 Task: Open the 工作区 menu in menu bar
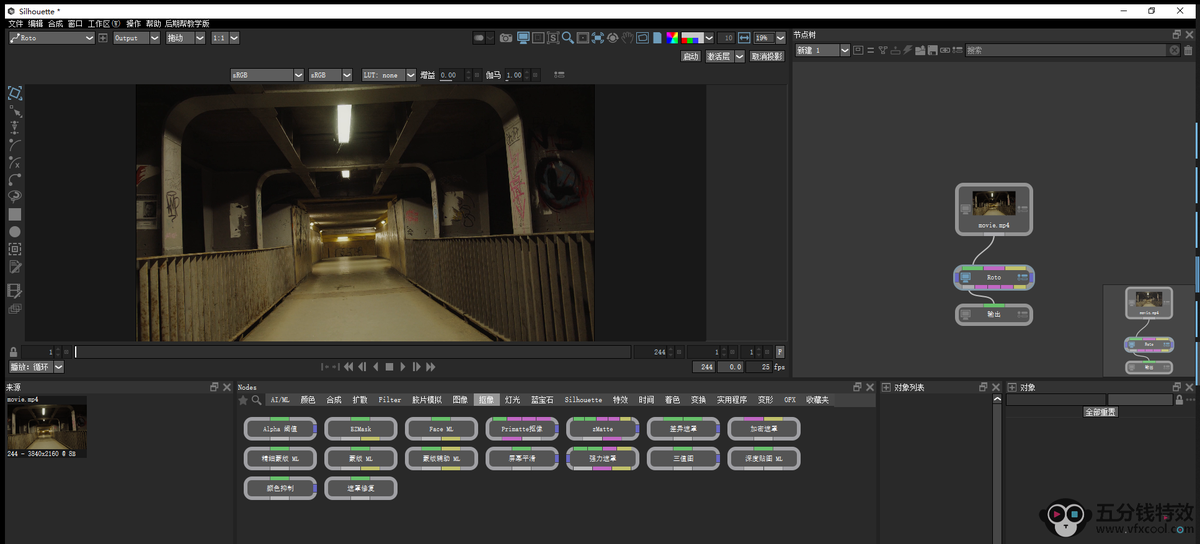pos(103,23)
